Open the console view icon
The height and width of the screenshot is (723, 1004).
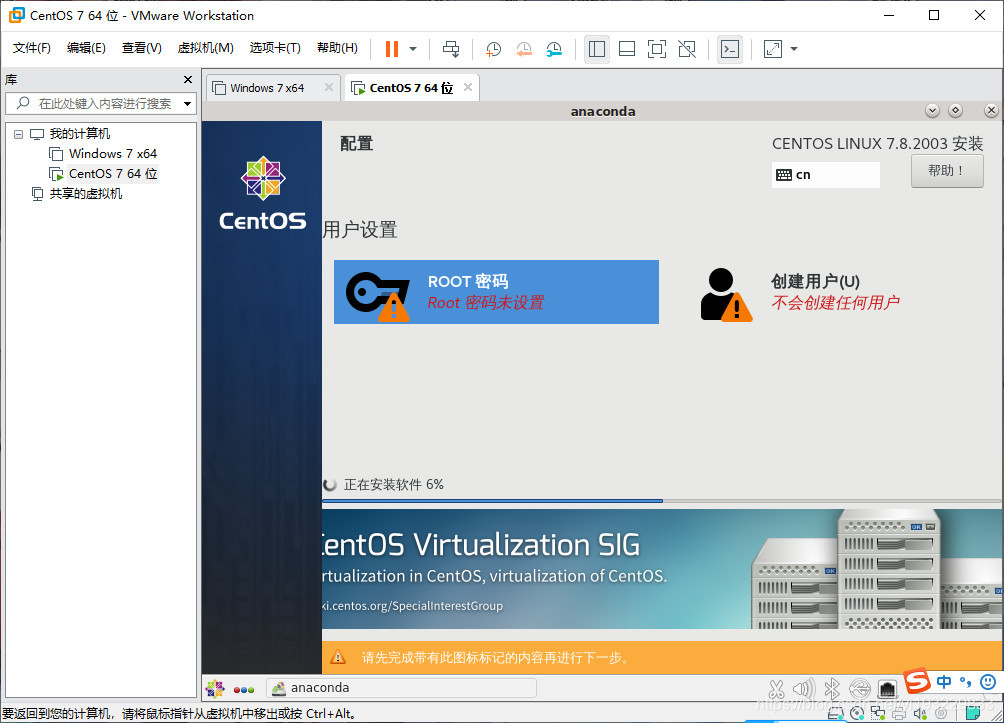[730, 49]
